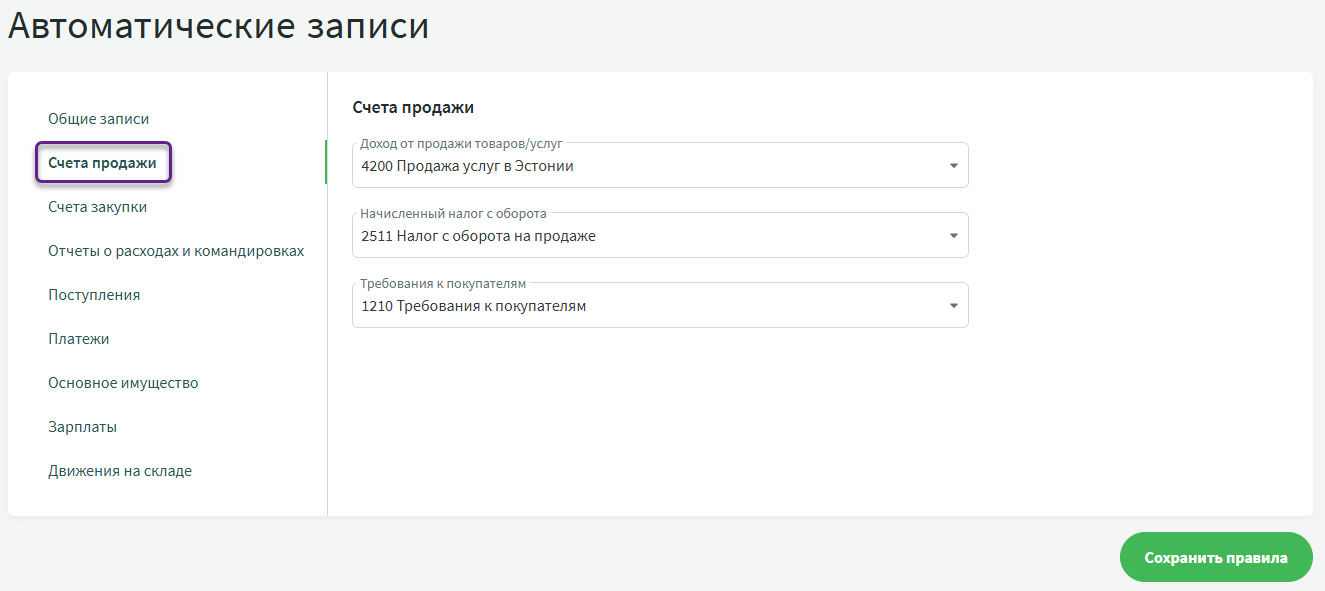This screenshot has width=1325, height=591.
Task: Open the Зарплаты section
Action: pos(82,427)
